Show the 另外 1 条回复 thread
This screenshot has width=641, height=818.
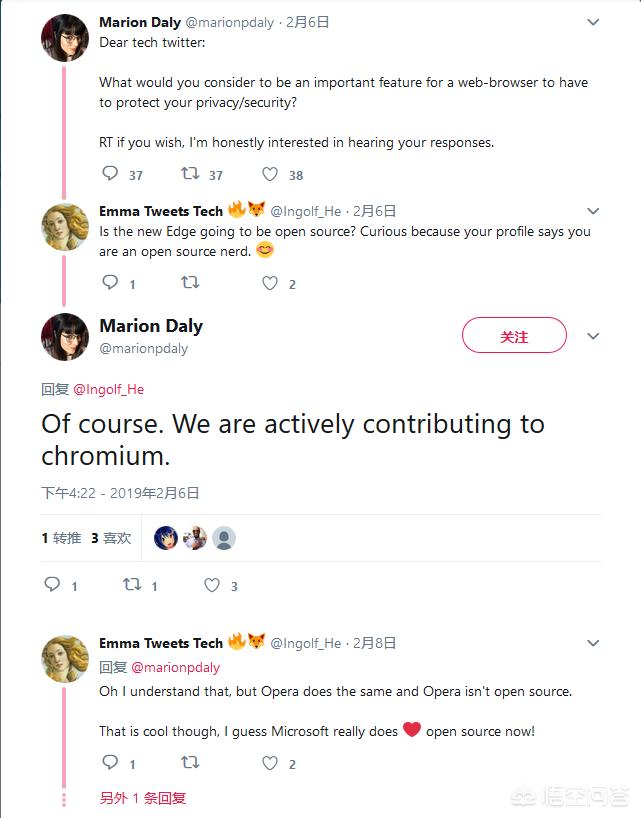(142, 798)
